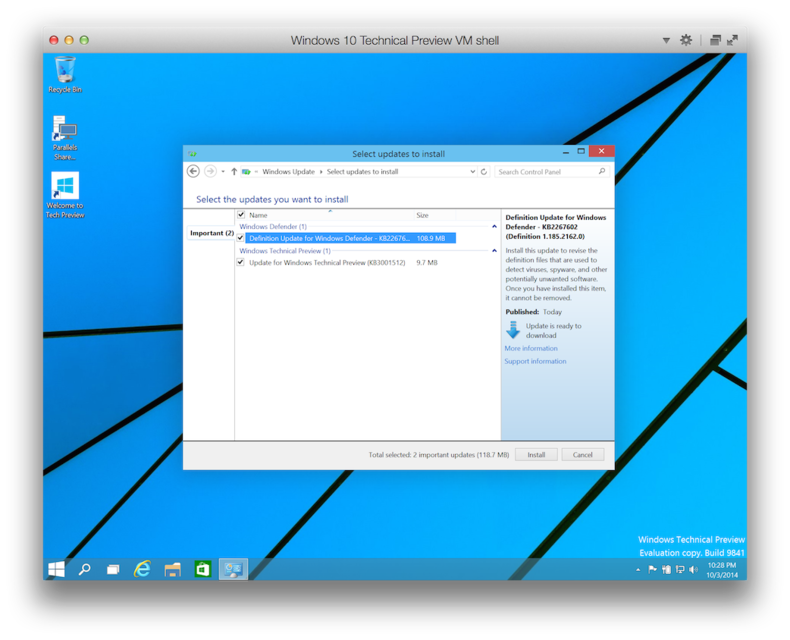Open recent locations dropdown arrow
Viewport: 790px width, 640px height.
coord(223,172)
